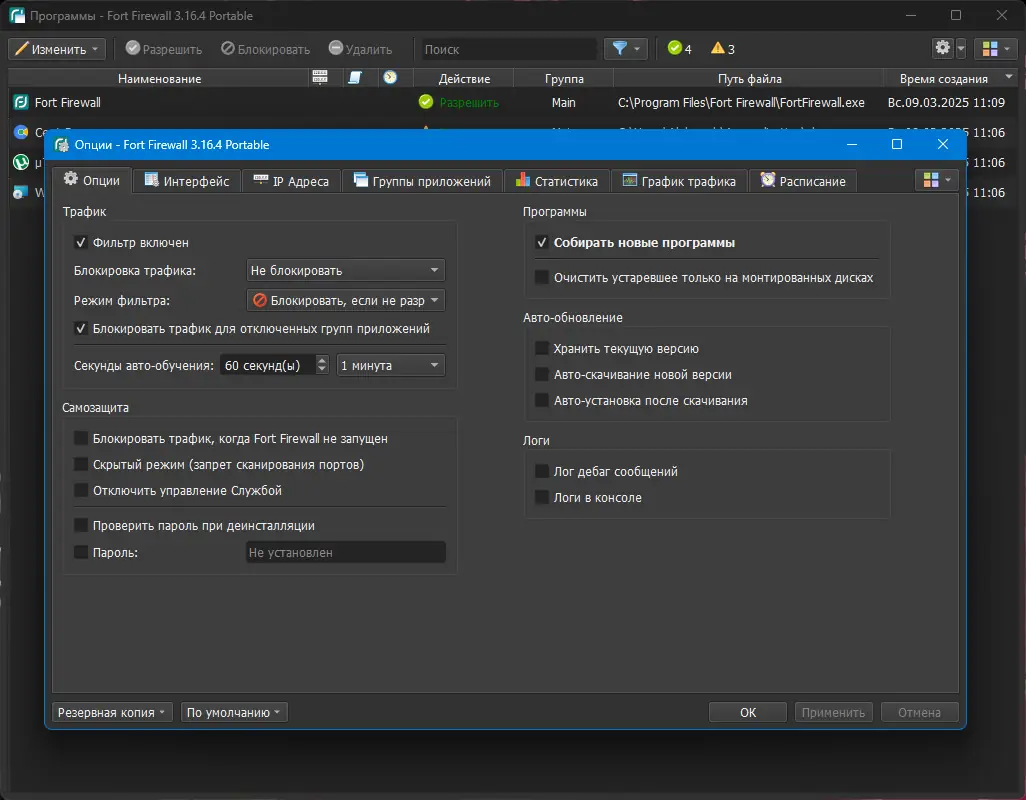The height and width of the screenshot is (800, 1026).
Task: Sort by "Путь файла" column header
Action: coord(749,78)
